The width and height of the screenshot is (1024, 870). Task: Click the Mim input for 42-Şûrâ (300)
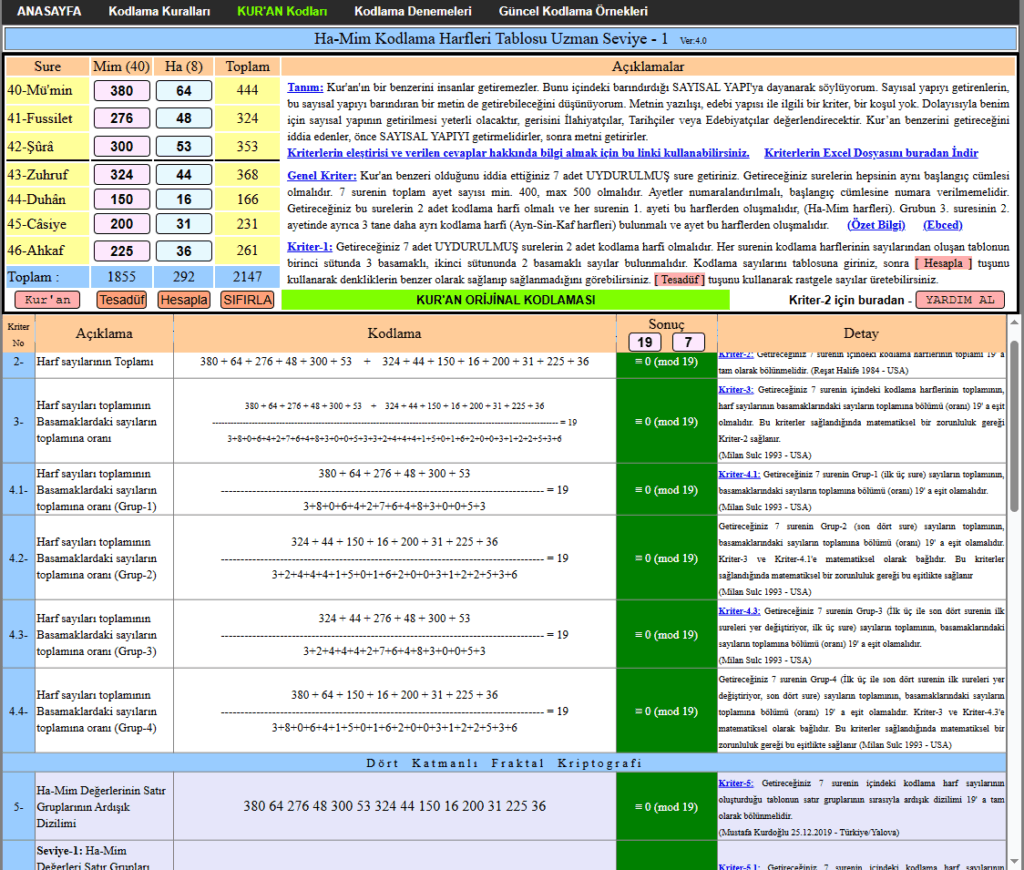coord(121,146)
